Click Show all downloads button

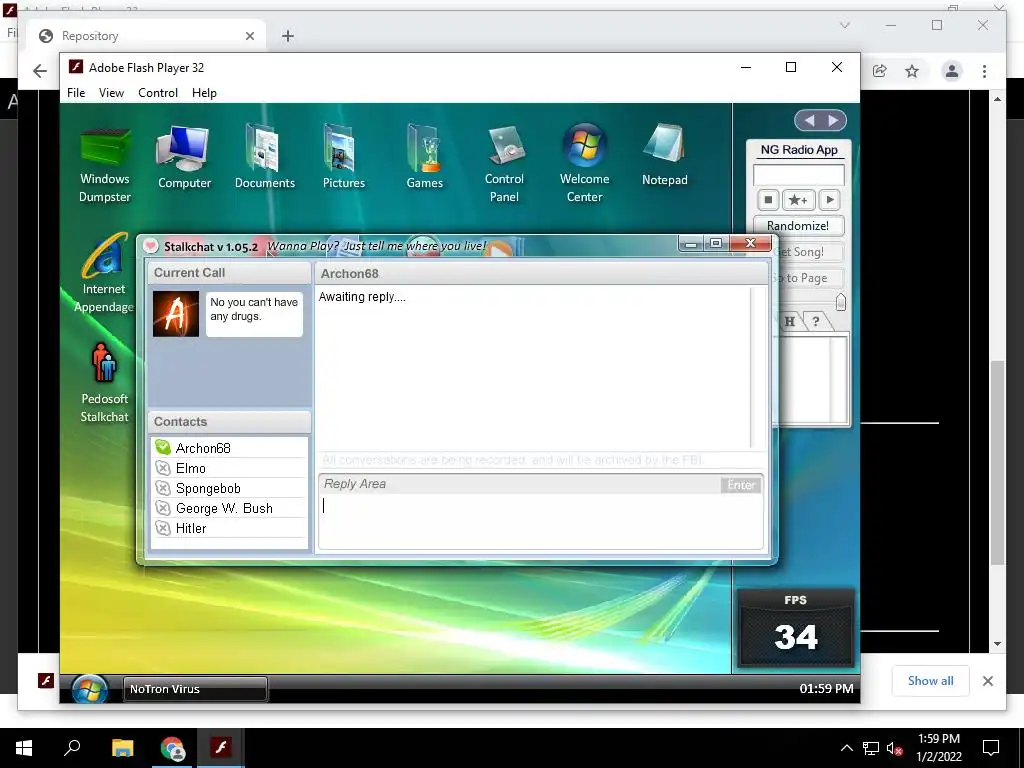click(930, 680)
